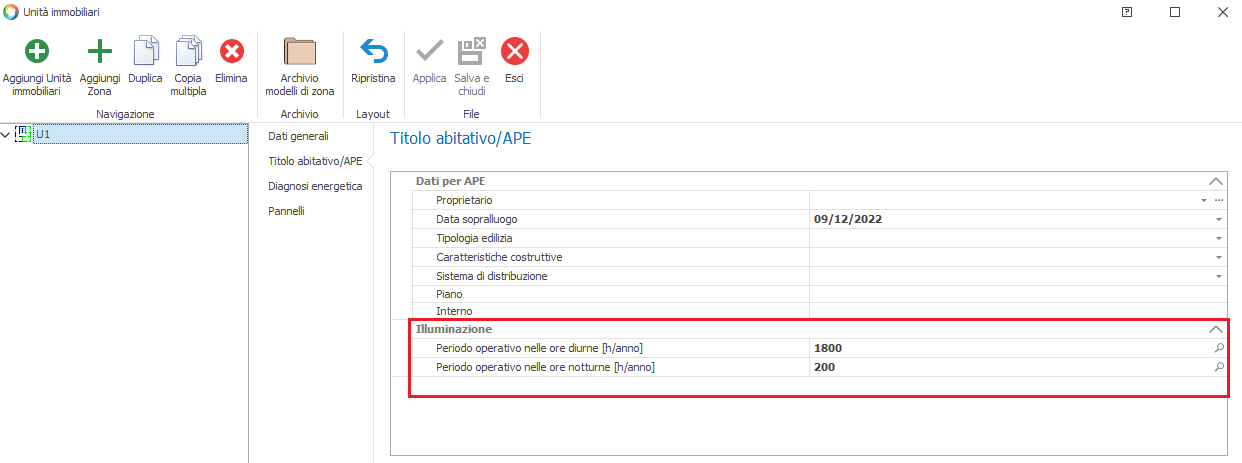Duplicate the unit with the Duplica icon
Screen dimensions: 1242x463
click(146, 52)
